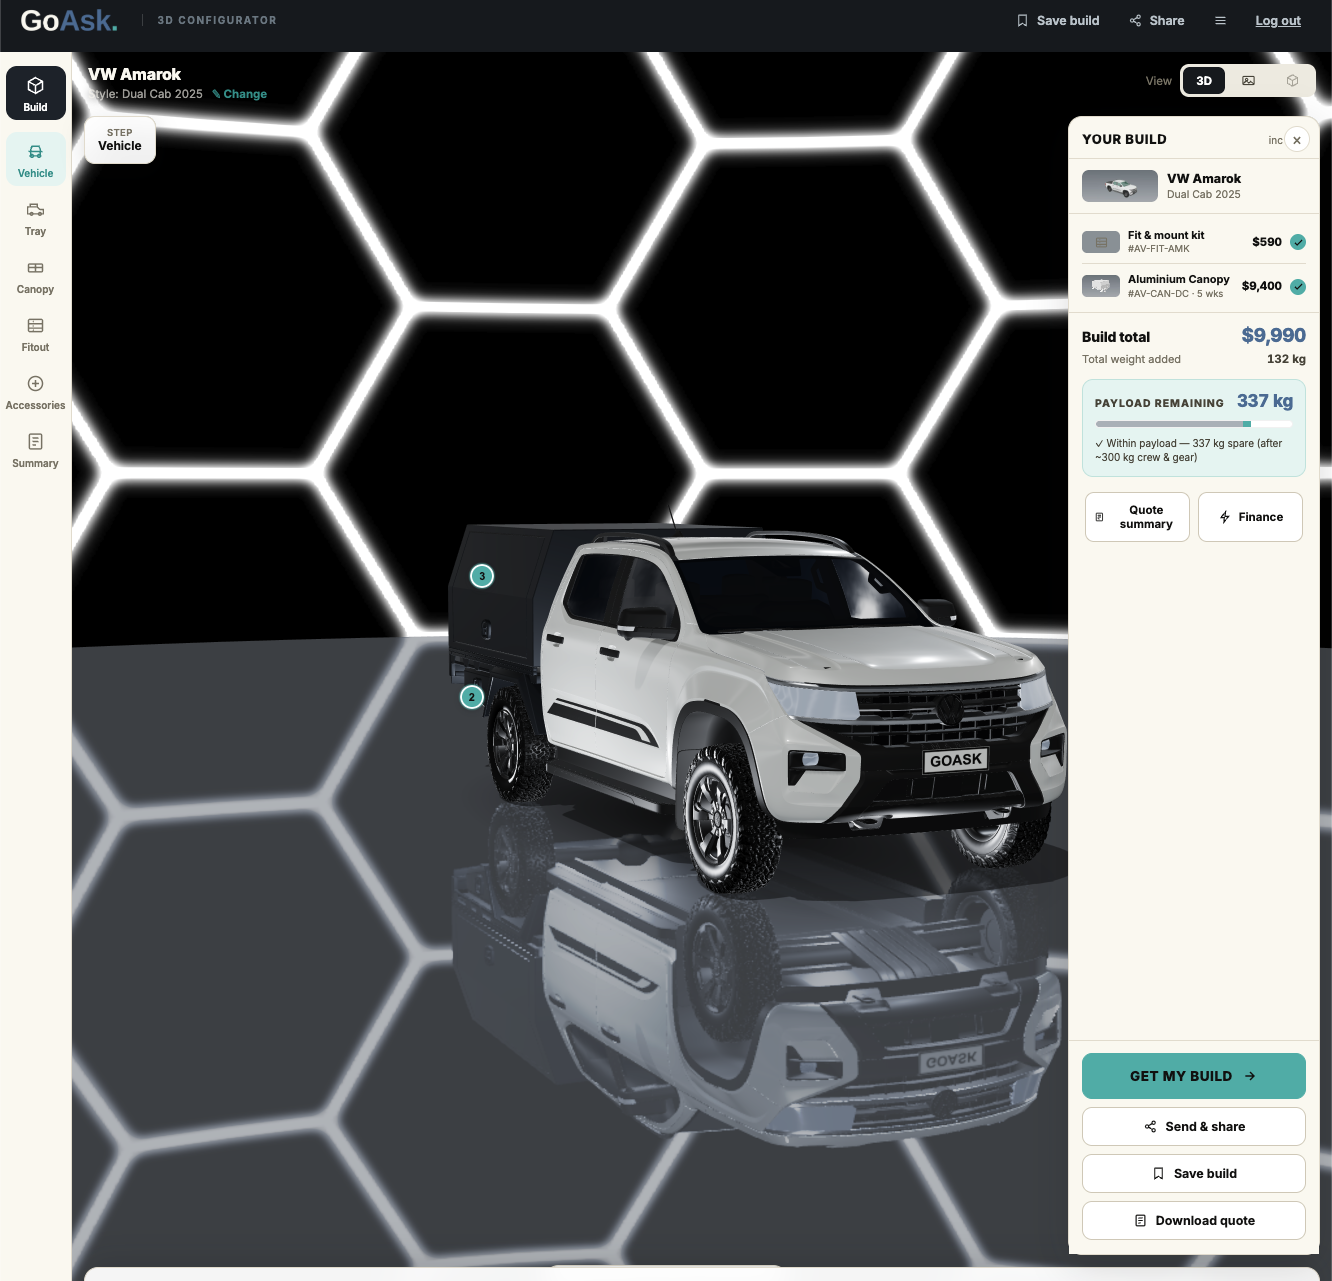The width and height of the screenshot is (1332, 1281).
Task: Click hotspot marker 2 near the rear wheel
Action: 472,697
